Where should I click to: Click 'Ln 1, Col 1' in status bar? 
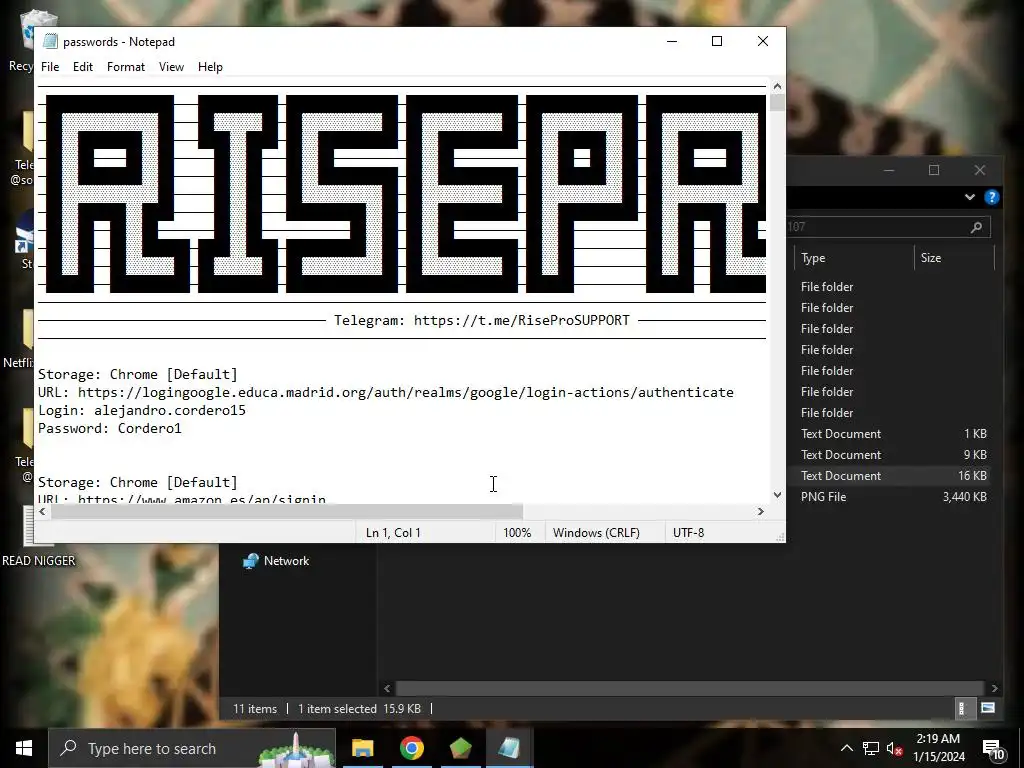coord(393,532)
